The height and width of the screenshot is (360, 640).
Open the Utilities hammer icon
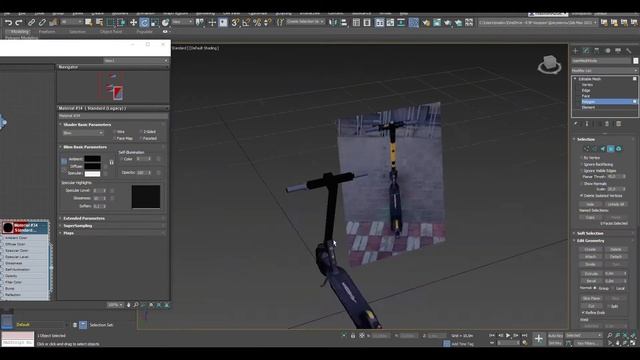tap(629, 51)
